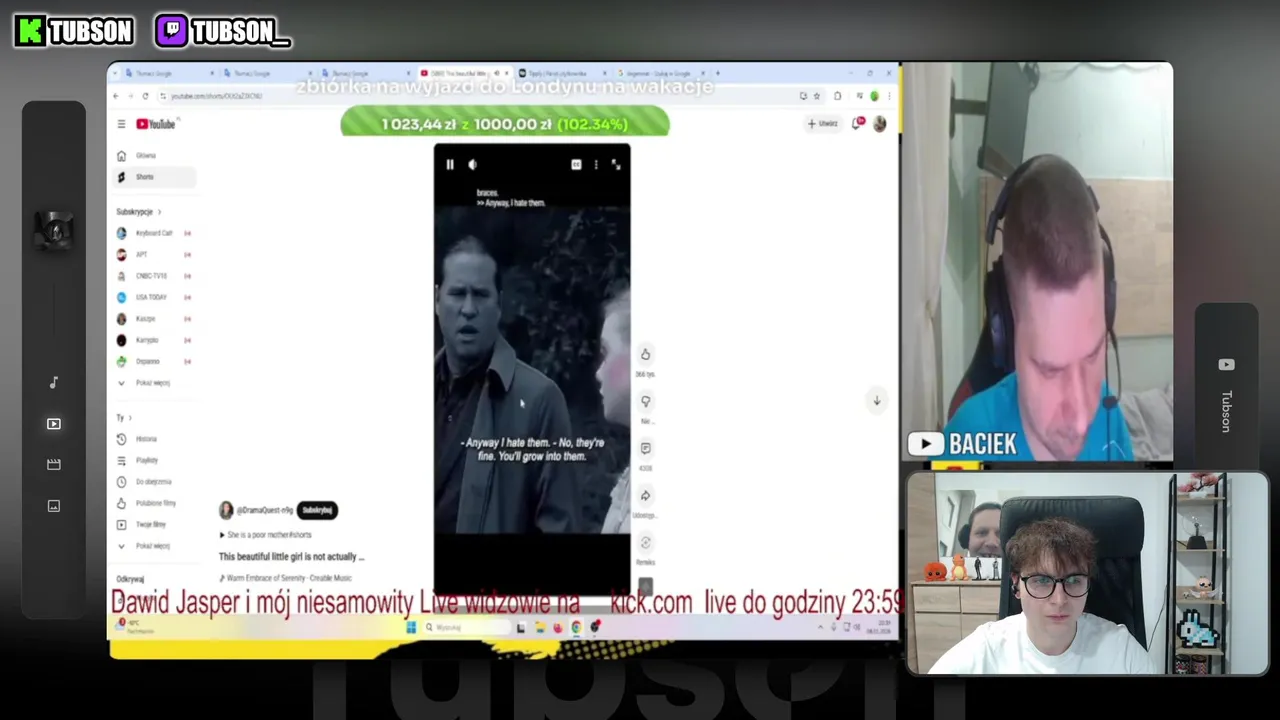Image resolution: width=1280 pixels, height=720 pixels.
Task: Open the Chrome three-dot menu
Action: [890, 96]
